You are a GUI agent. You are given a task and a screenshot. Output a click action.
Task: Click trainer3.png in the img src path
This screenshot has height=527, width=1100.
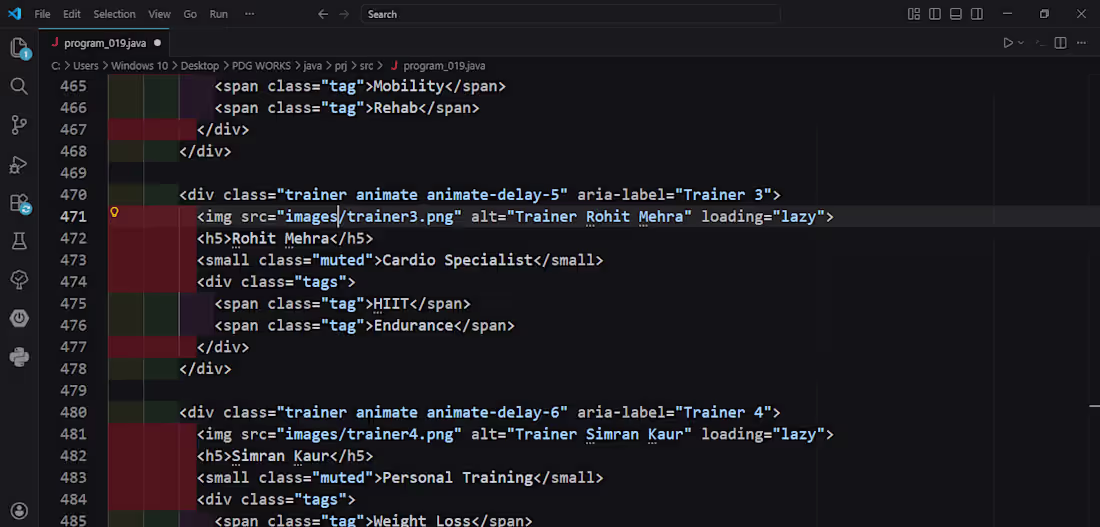[x=401, y=217]
